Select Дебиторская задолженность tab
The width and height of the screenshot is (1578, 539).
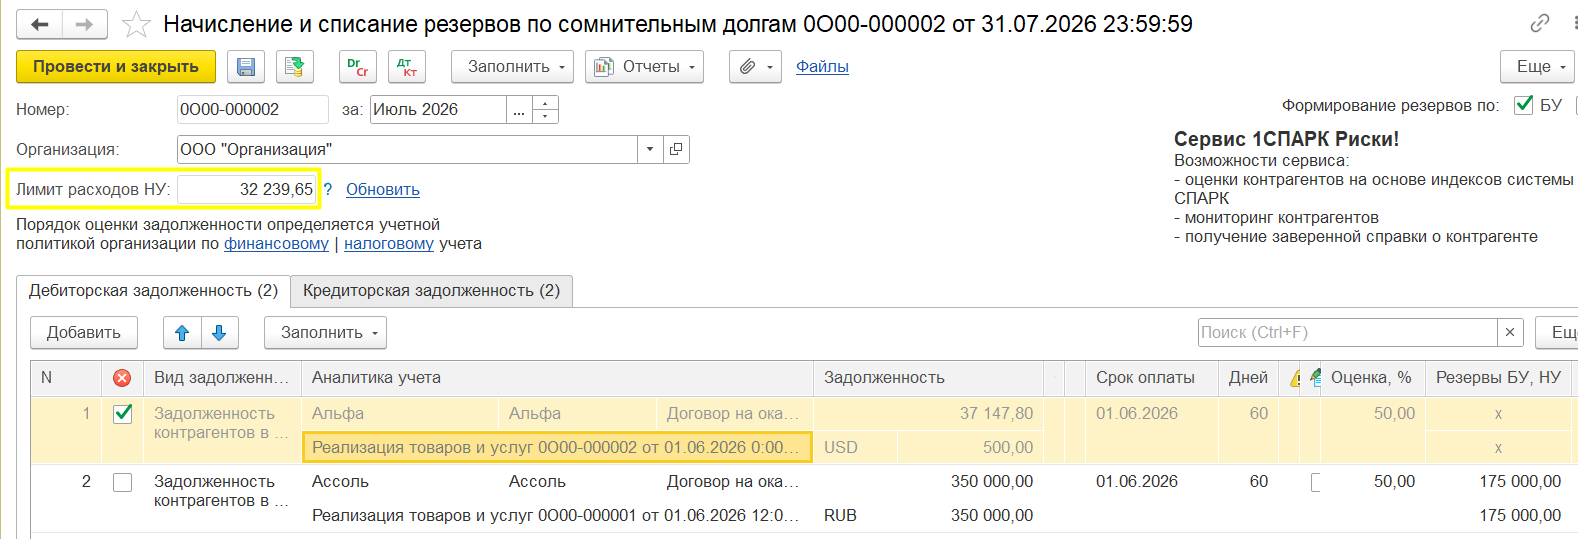click(153, 291)
